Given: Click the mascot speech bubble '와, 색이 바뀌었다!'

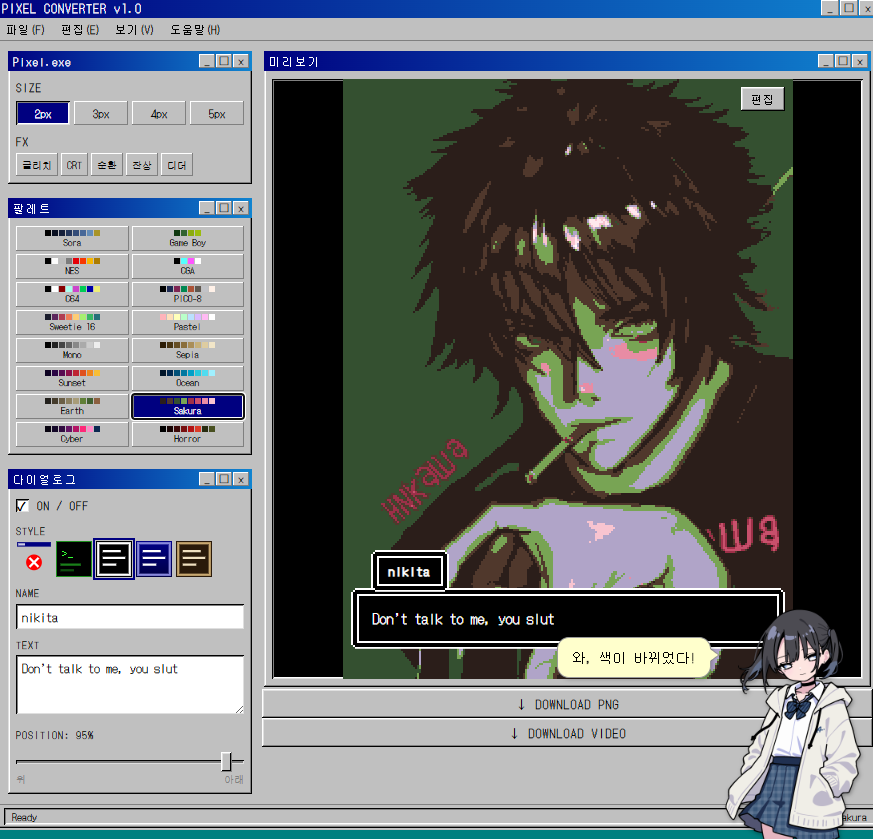Looking at the screenshot, I should (x=634, y=658).
